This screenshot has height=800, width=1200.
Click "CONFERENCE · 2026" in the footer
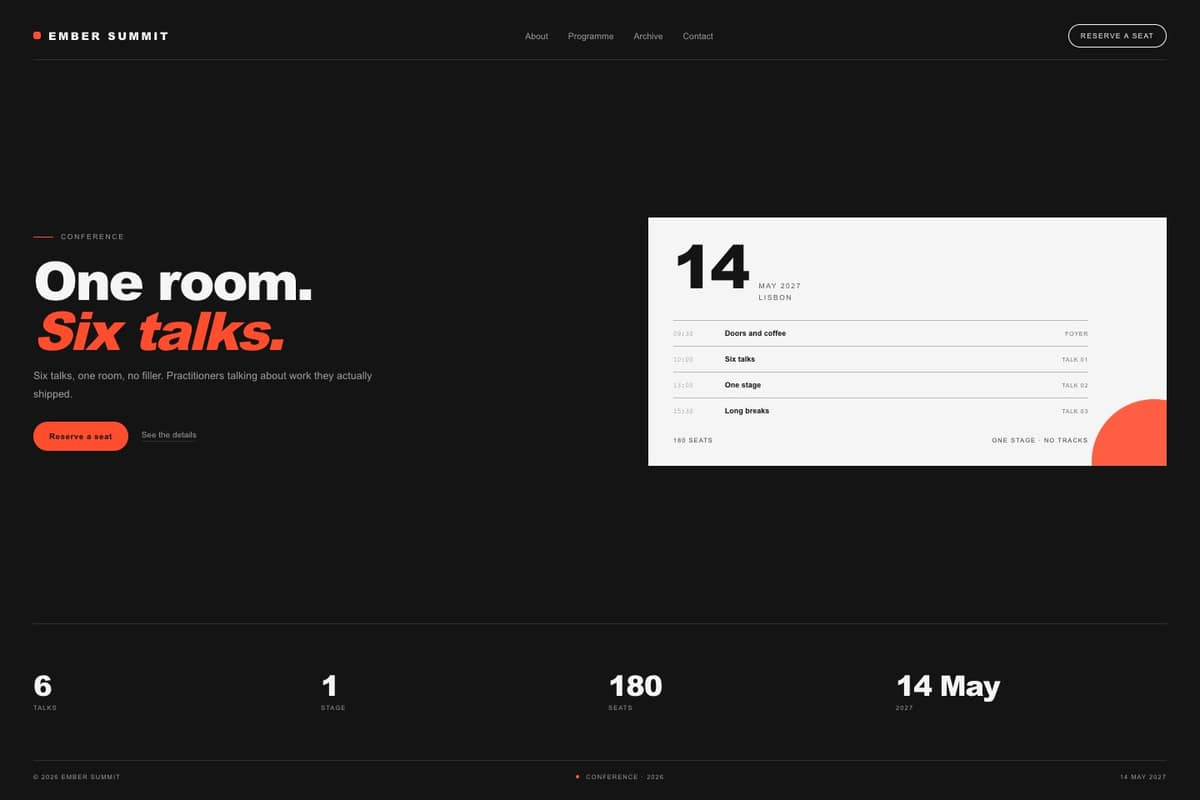625,777
